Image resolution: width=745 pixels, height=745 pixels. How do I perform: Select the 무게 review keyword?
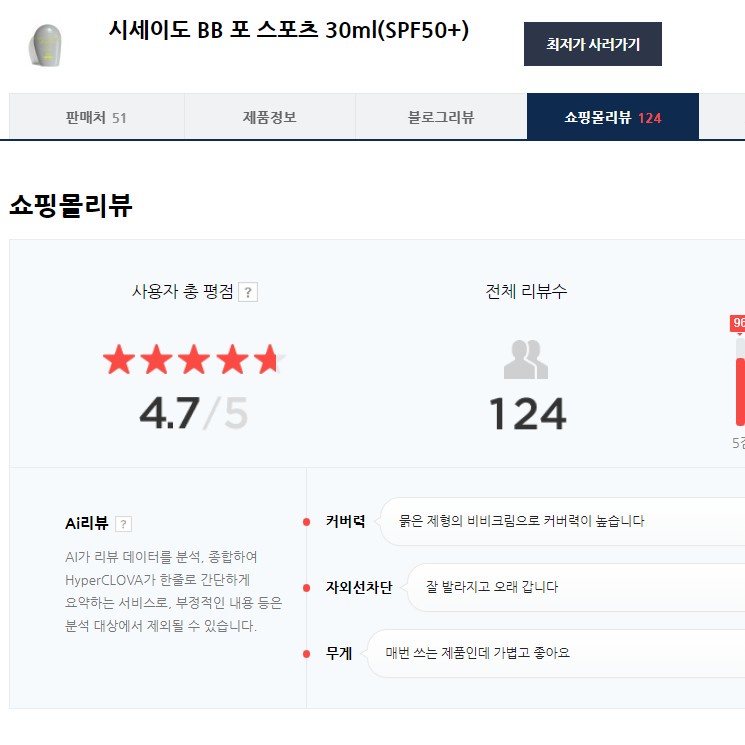click(x=339, y=653)
